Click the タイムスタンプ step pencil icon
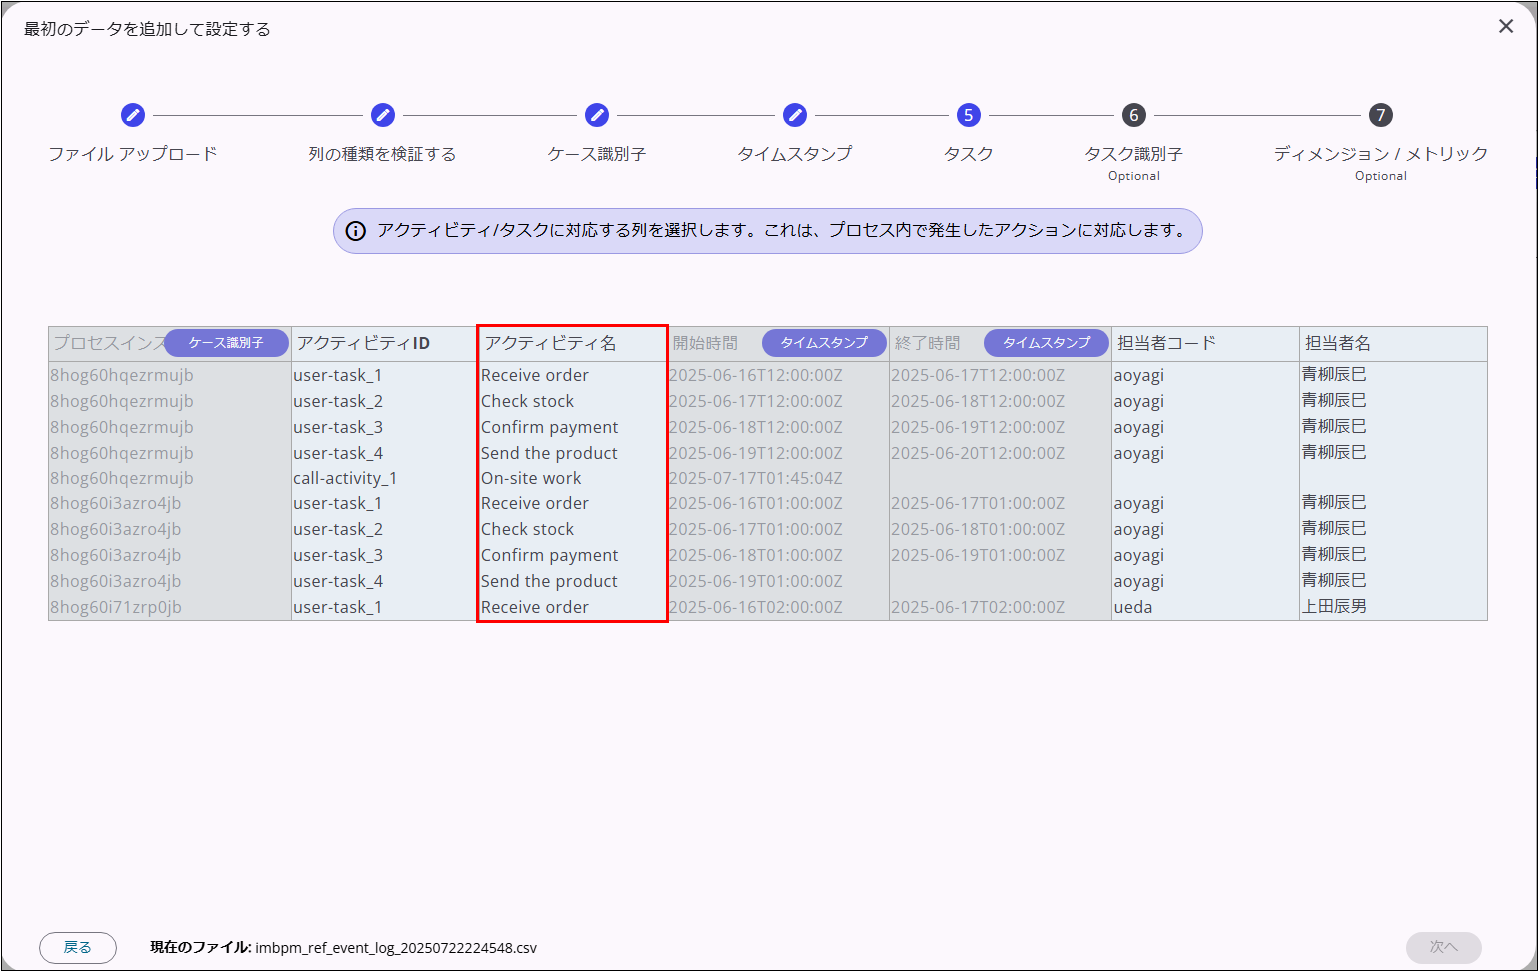This screenshot has width=1538, height=971. coord(795,115)
